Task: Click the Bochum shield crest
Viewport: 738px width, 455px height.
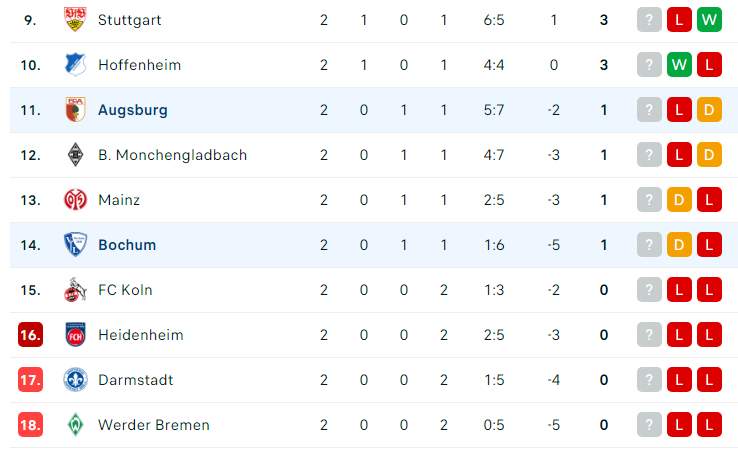Action: [x=75, y=245]
